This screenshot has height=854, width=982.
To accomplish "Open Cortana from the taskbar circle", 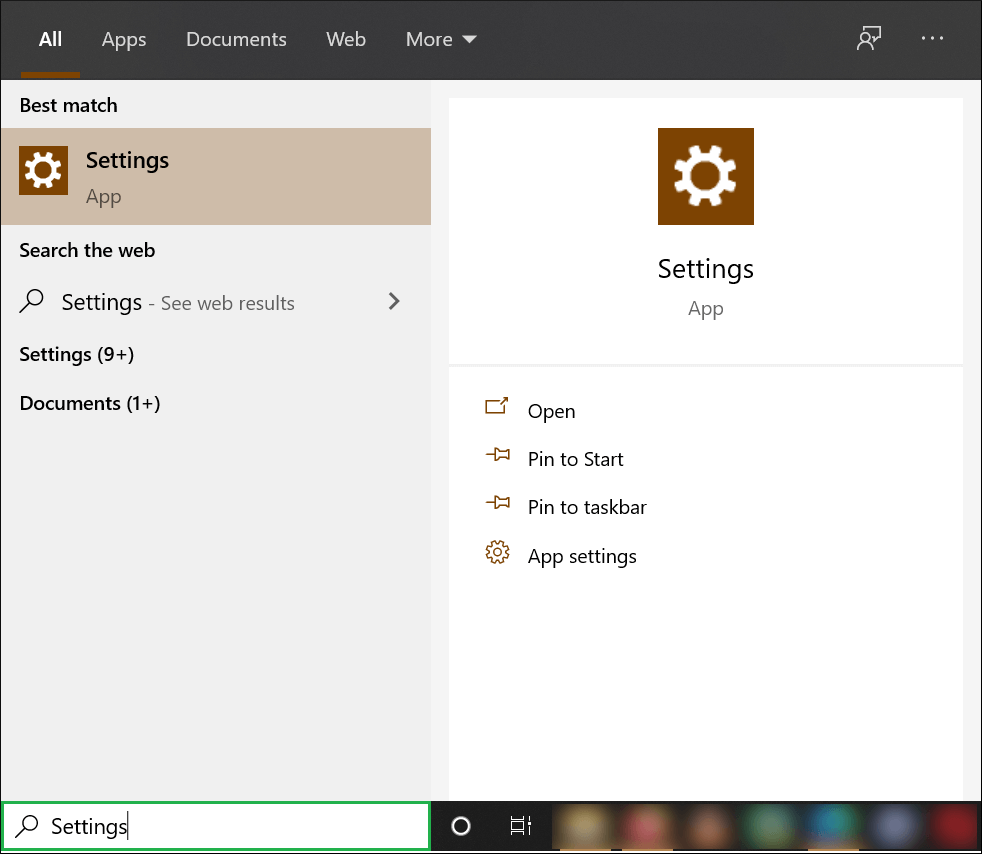I will pos(461,826).
